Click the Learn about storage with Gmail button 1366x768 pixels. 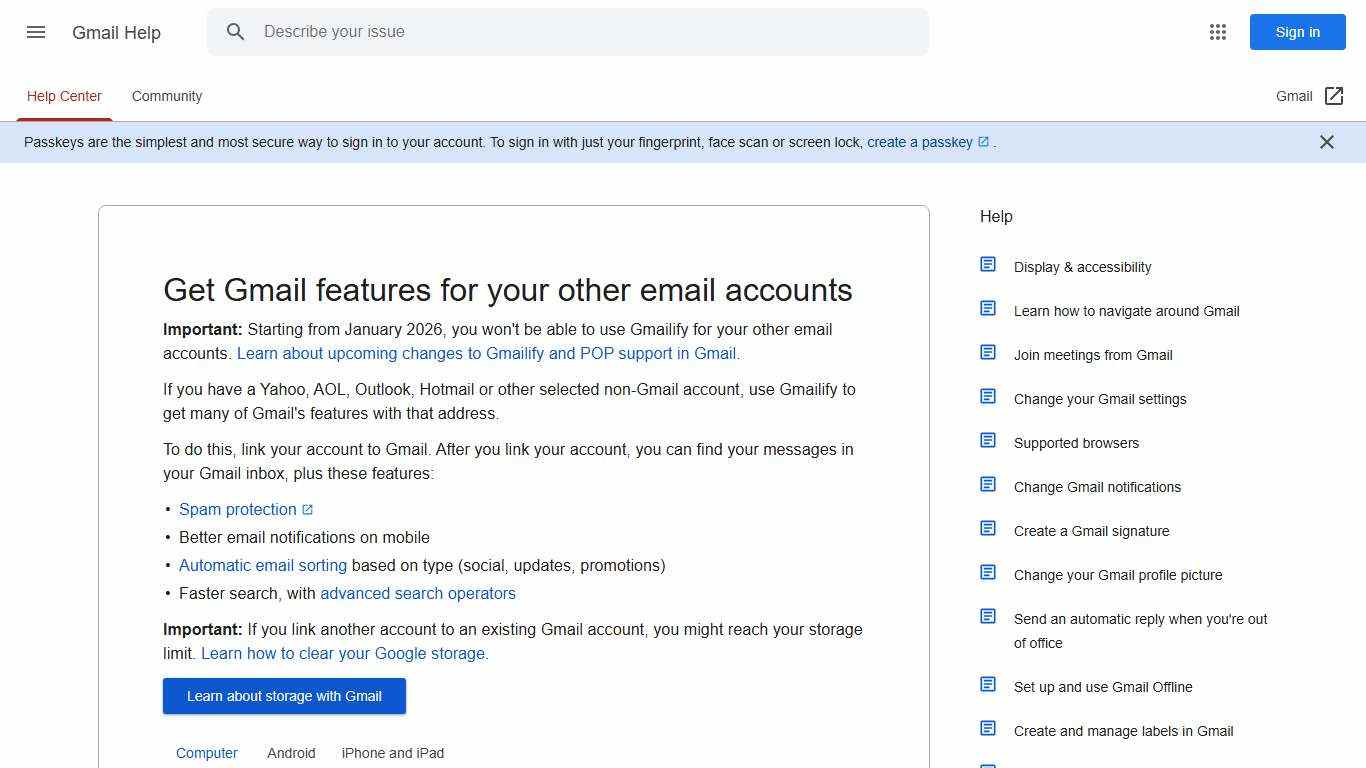pyautogui.click(x=284, y=696)
